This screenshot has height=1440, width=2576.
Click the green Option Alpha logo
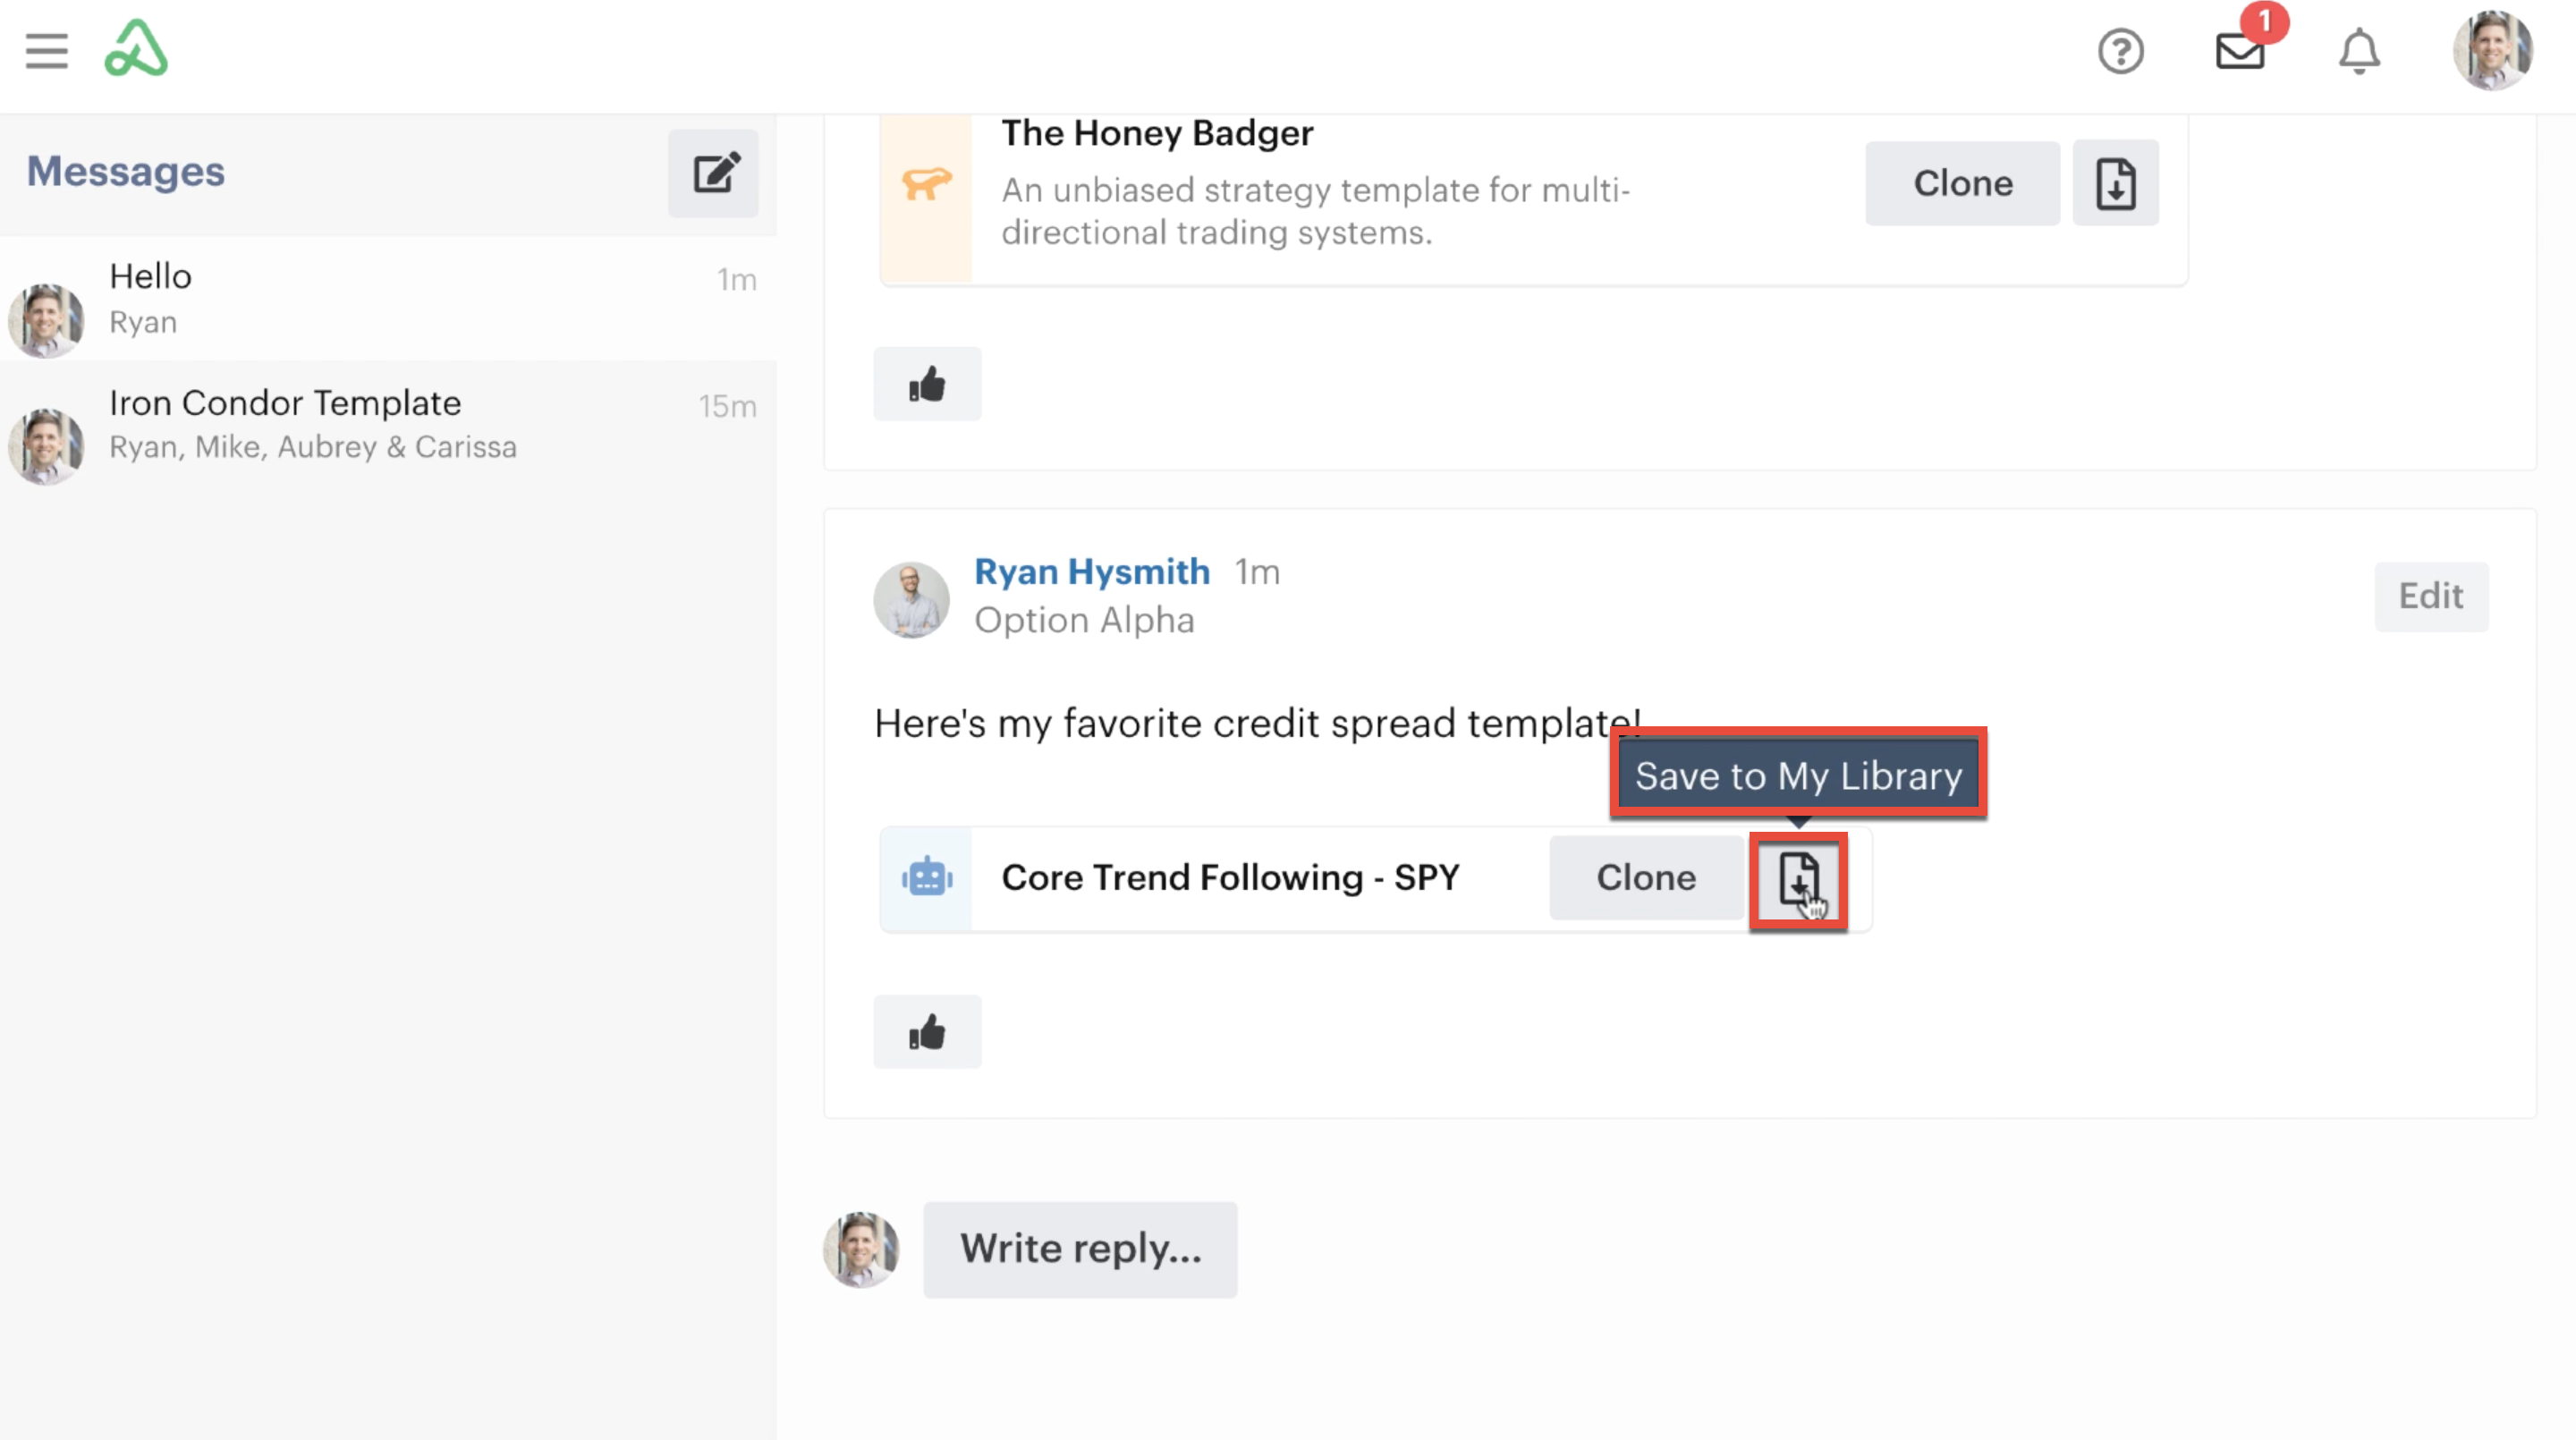[x=136, y=48]
